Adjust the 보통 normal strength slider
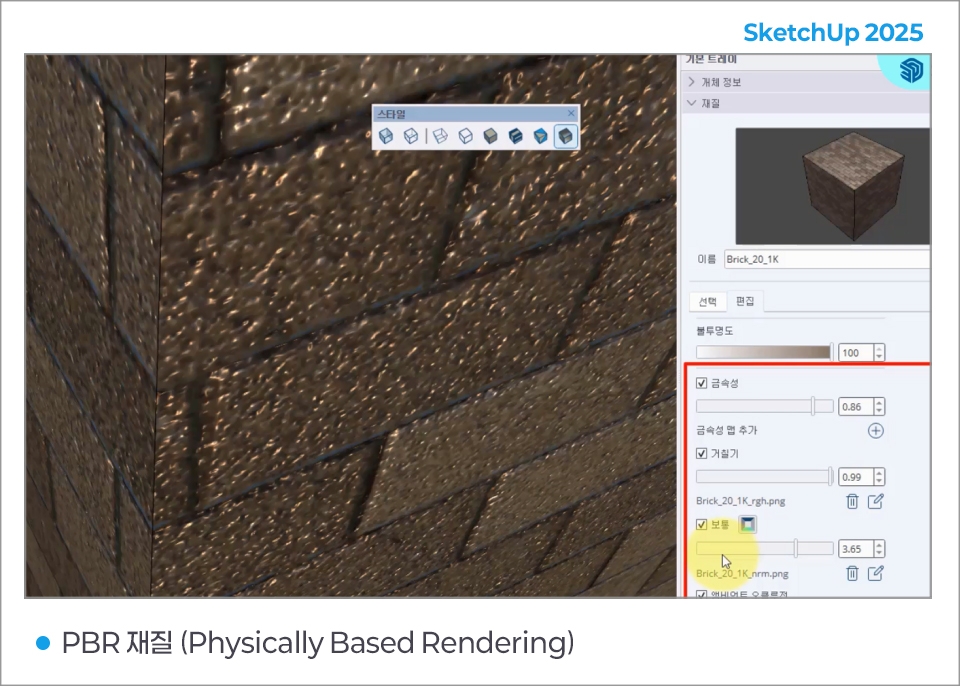The image size is (960, 686). coord(765,548)
